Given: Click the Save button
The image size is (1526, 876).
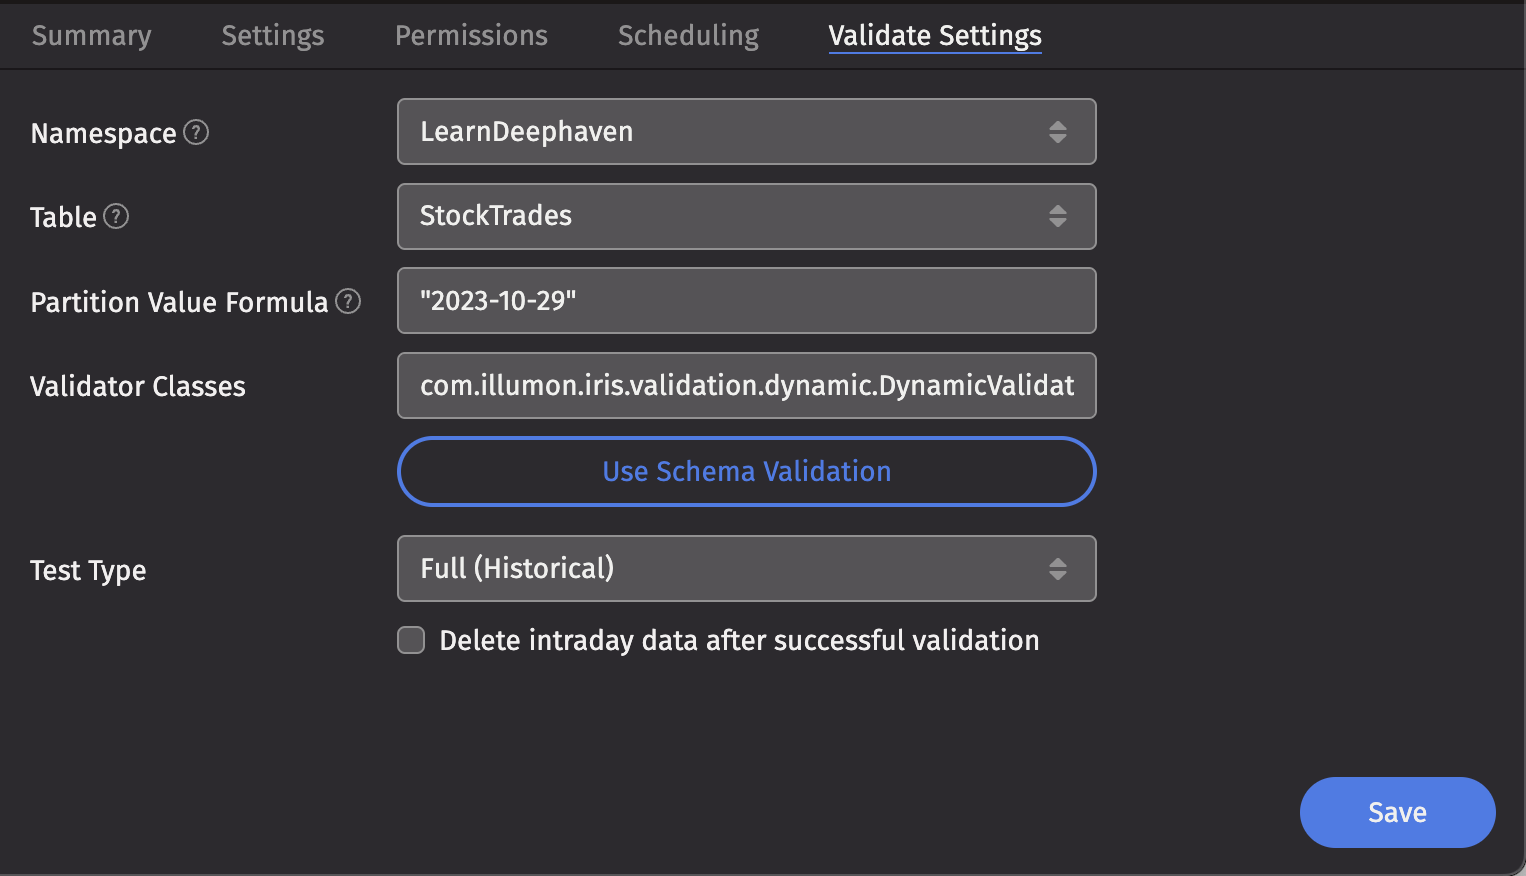Looking at the screenshot, I should point(1398,812).
